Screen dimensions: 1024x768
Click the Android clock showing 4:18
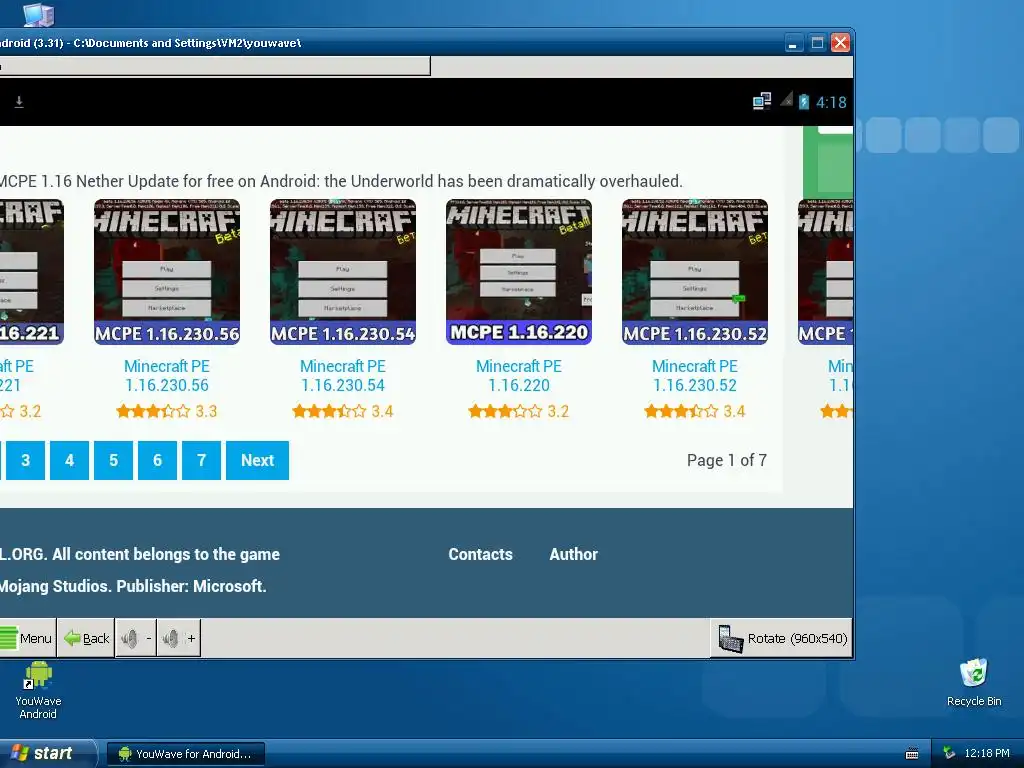click(831, 103)
